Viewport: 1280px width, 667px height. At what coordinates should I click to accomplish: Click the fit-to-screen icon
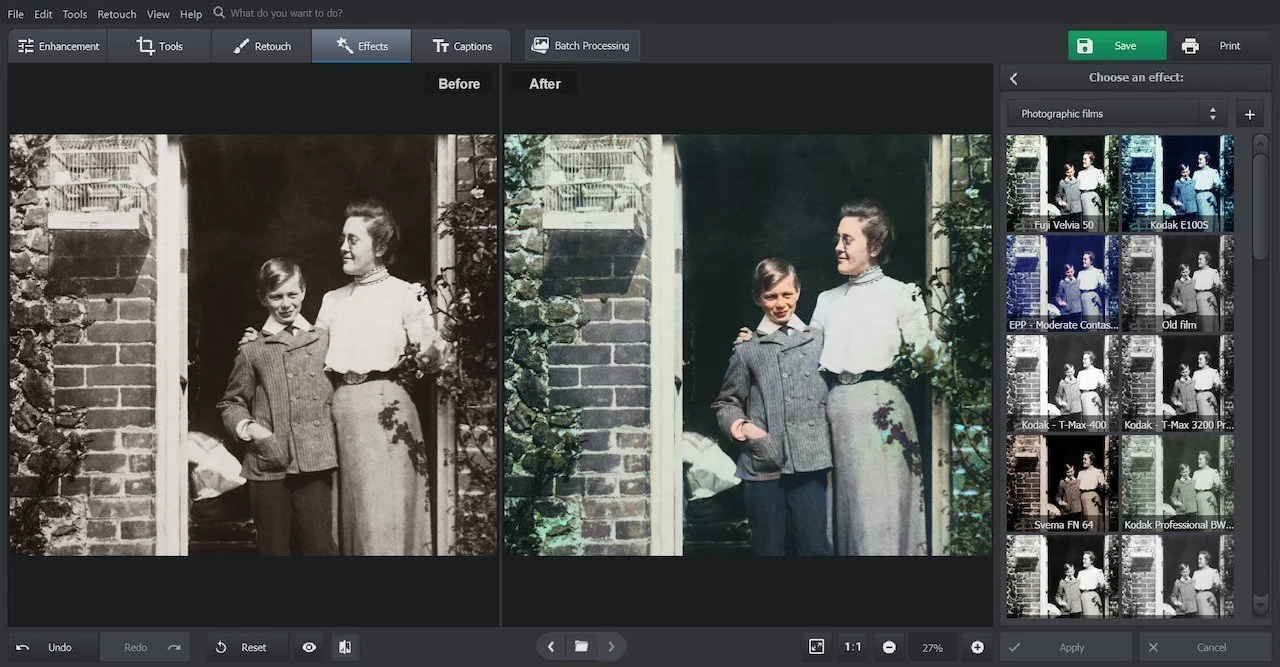[x=817, y=647]
